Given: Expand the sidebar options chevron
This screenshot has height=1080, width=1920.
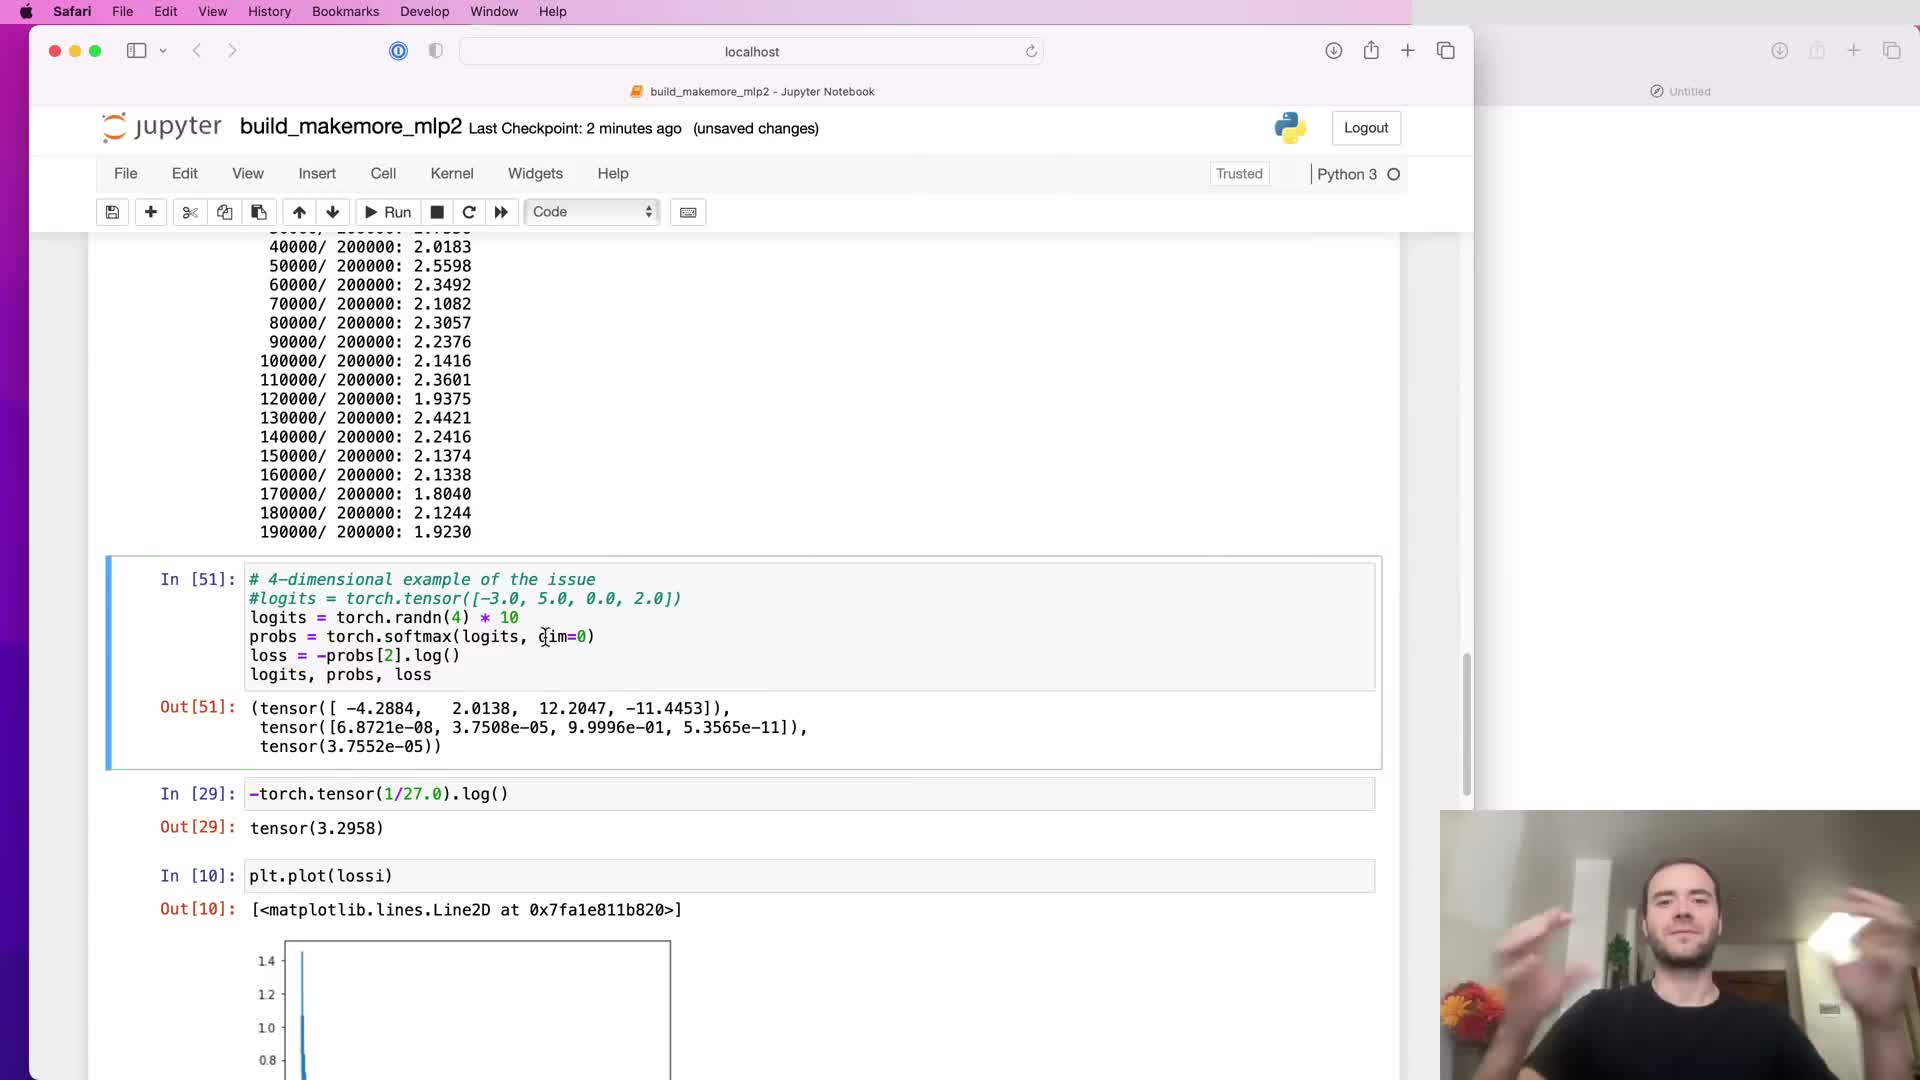Looking at the screenshot, I should click(163, 51).
